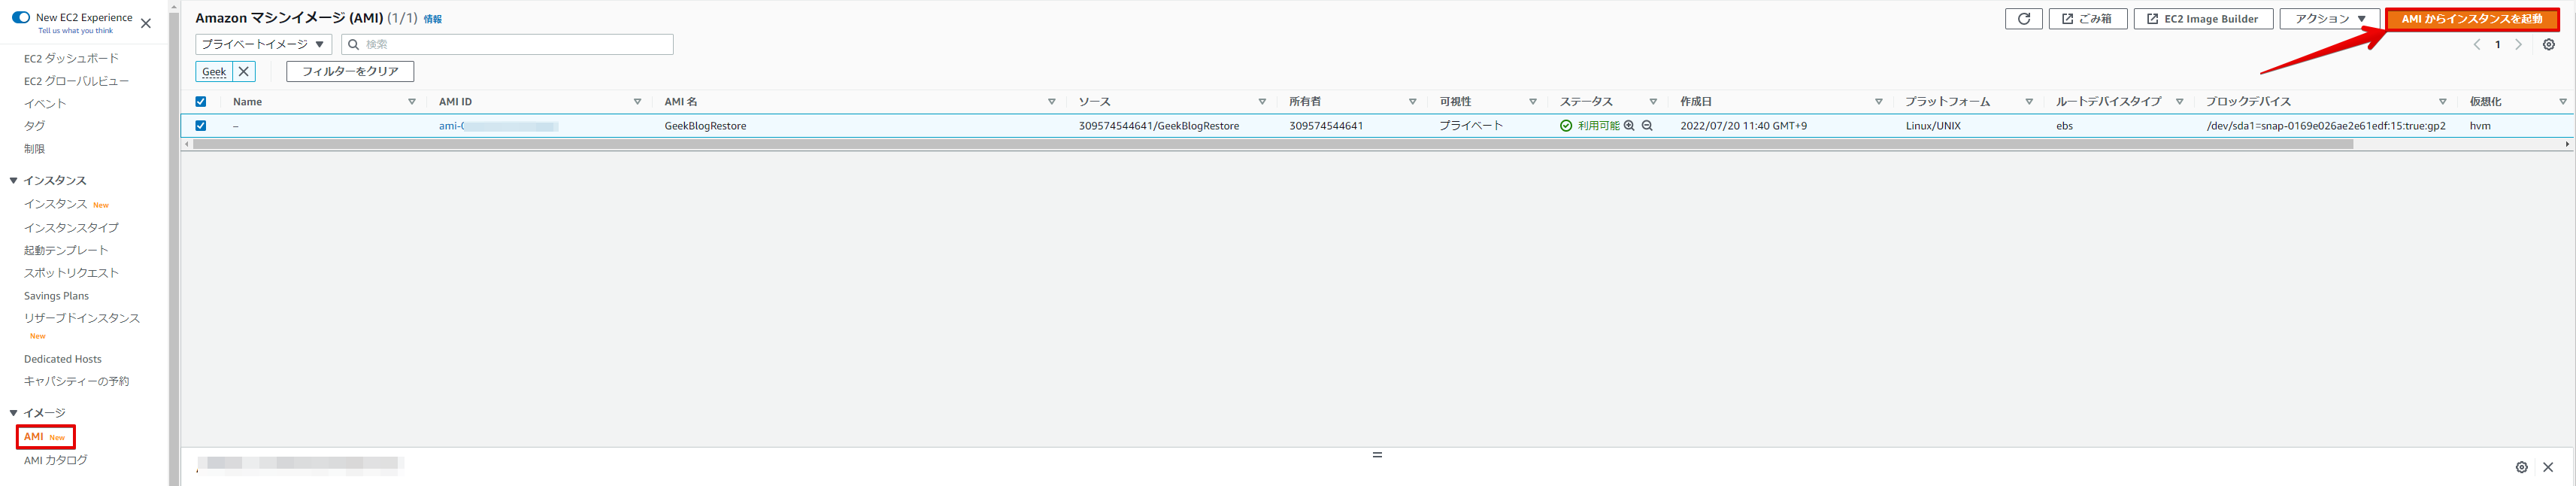The height and width of the screenshot is (486, 2576).
Task: Sort by the AMI ID column
Action: tap(637, 102)
